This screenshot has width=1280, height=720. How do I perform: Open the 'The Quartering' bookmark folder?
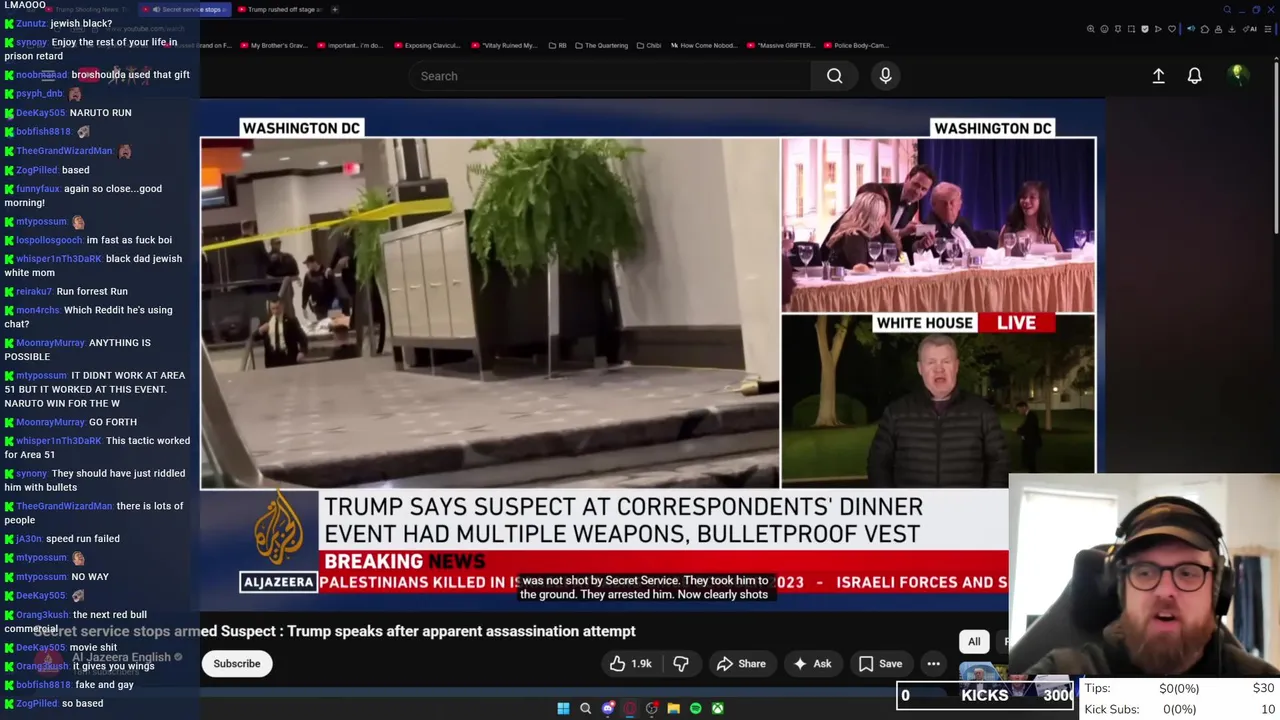601,45
